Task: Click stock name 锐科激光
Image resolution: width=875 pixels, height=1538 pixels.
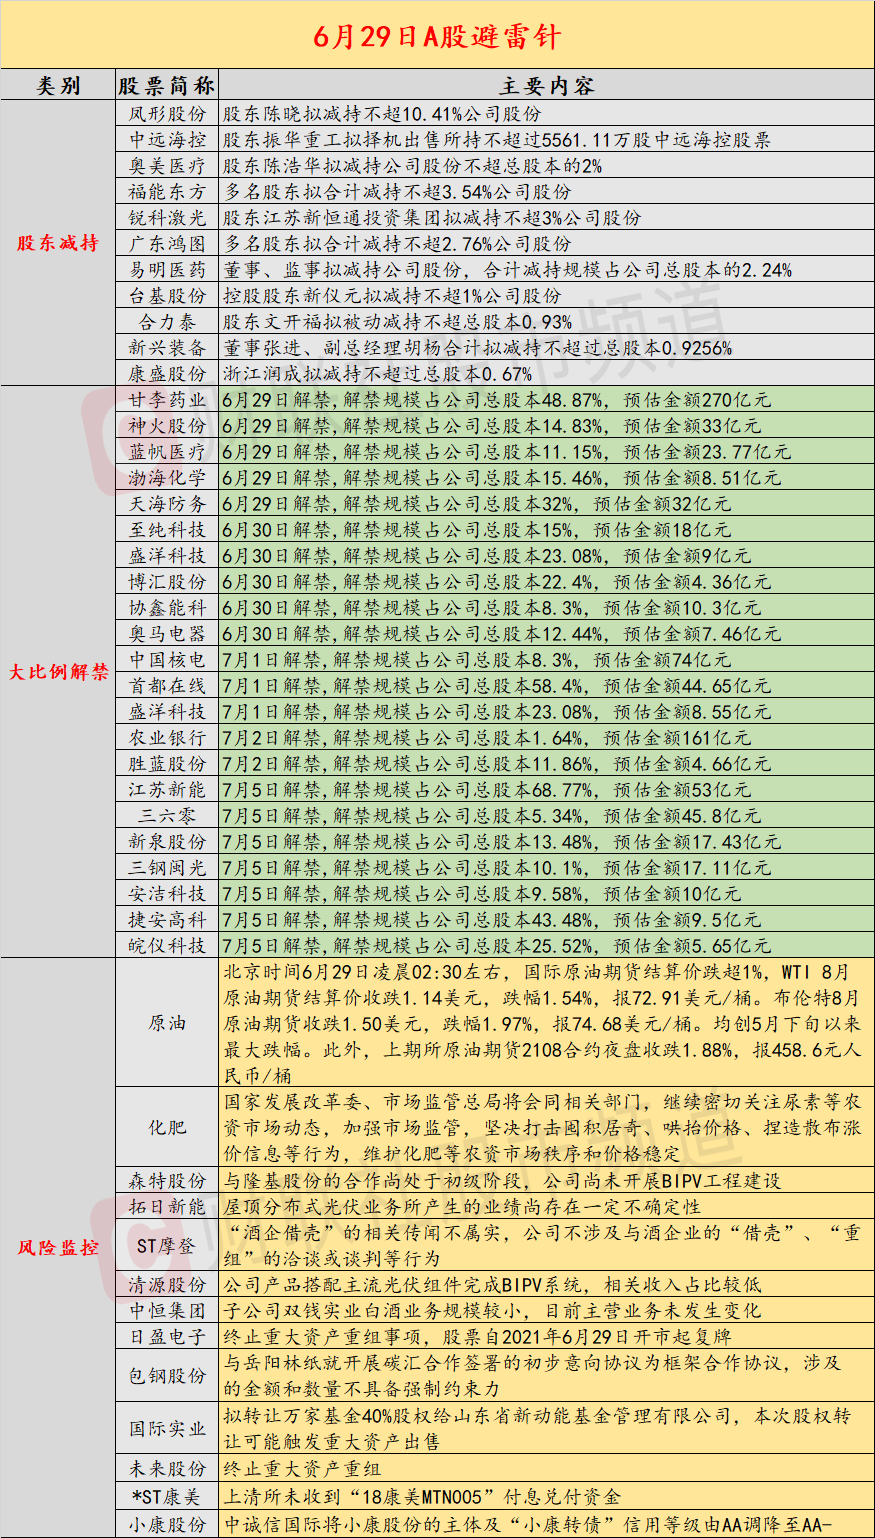Action: pyautogui.click(x=167, y=218)
